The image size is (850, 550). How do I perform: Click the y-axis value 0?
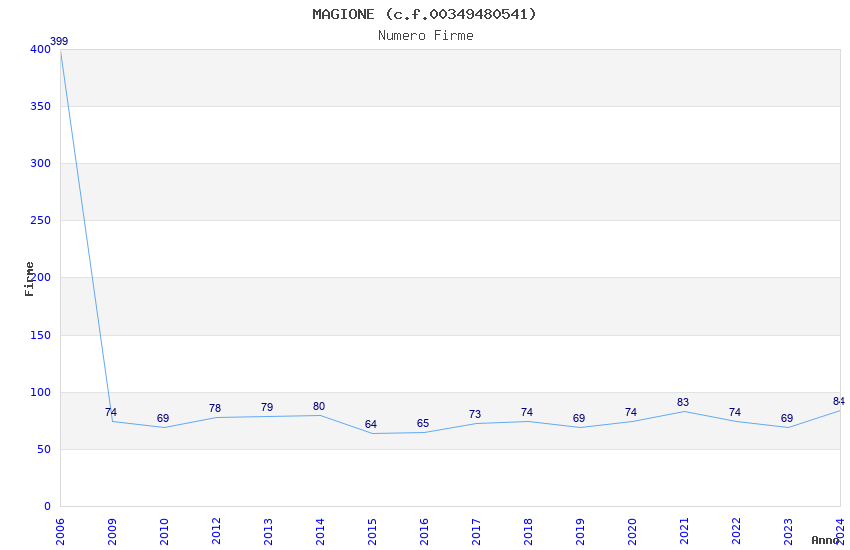click(48, 506)
